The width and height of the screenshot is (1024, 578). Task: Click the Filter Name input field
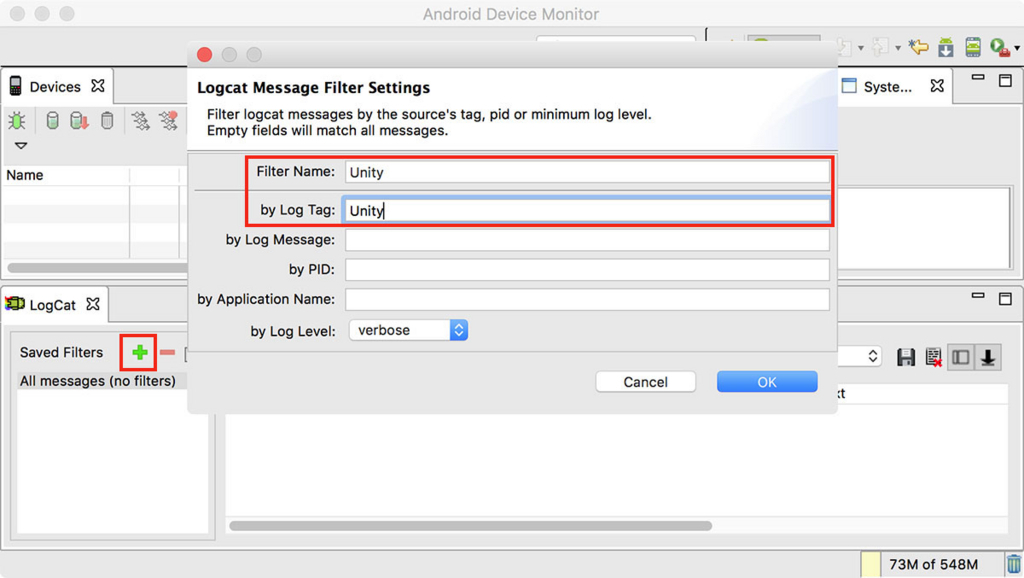(587, 172)
